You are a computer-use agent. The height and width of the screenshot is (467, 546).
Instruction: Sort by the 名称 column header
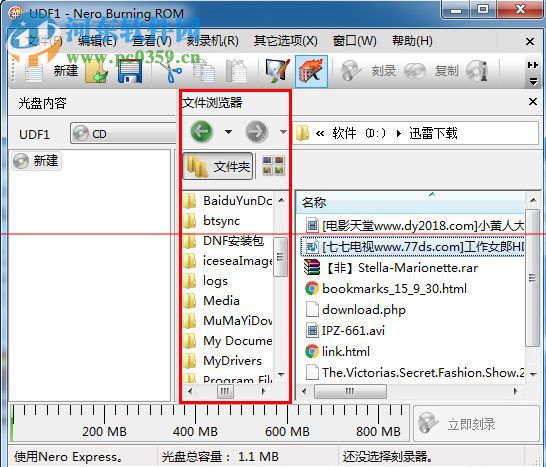click(x=410, y=202)
